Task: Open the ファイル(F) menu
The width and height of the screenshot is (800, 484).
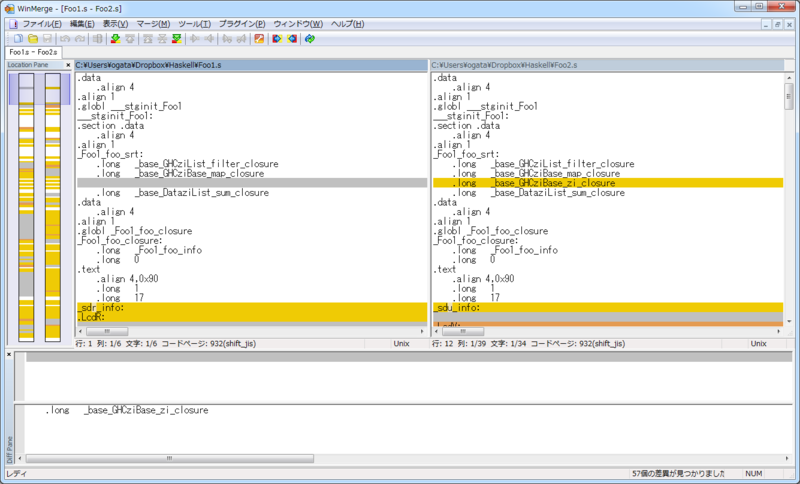Action: tap(42, 24)
